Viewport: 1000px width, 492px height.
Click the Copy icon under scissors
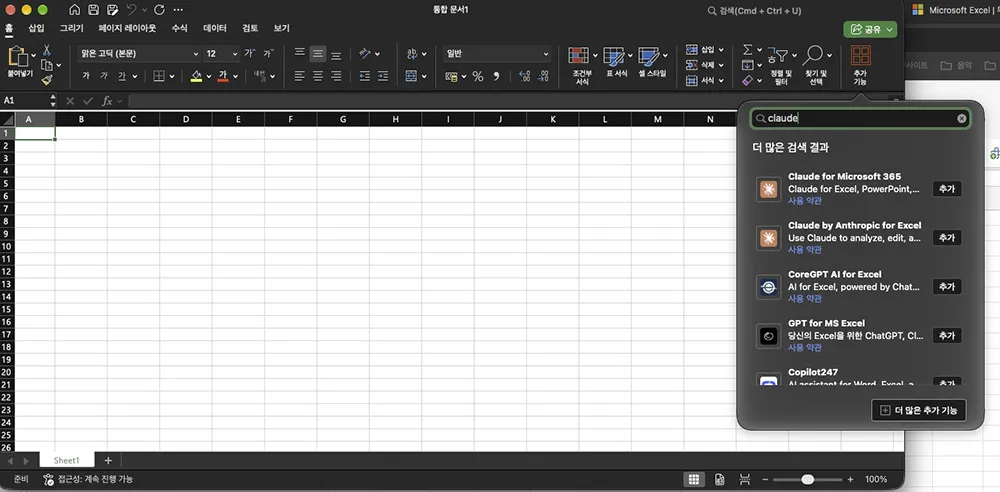(47, 65)
